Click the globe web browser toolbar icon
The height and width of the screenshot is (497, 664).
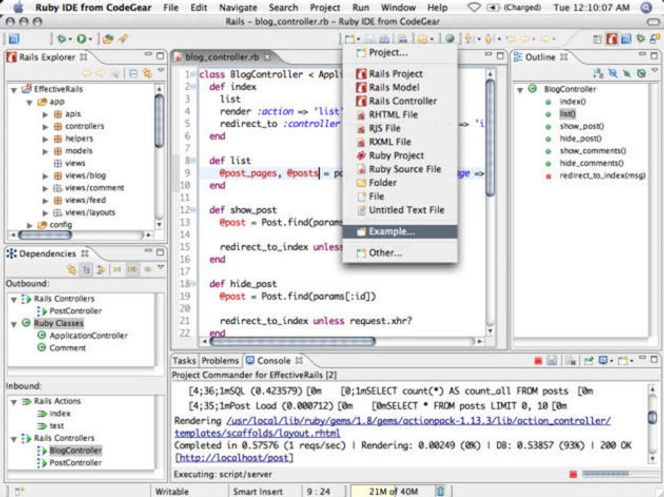pos(450,39)
